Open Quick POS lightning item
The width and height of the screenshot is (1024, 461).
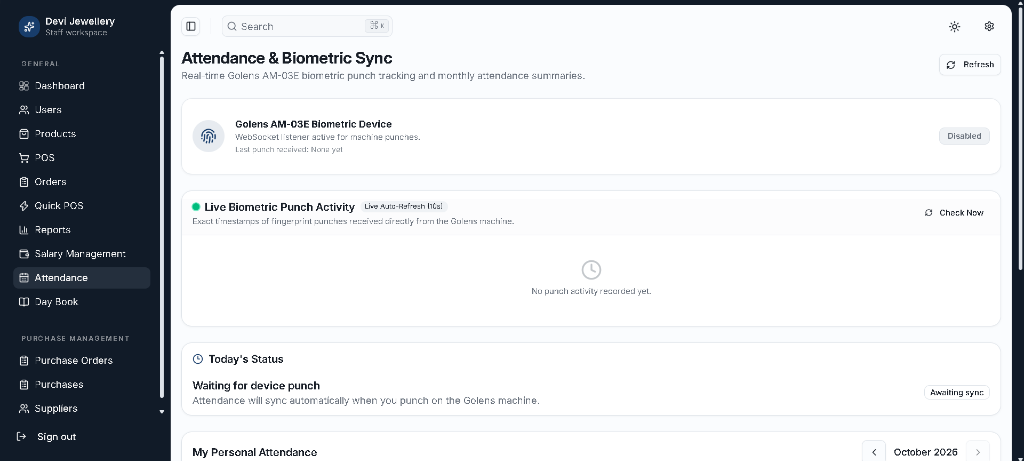(x=82, y=206)
